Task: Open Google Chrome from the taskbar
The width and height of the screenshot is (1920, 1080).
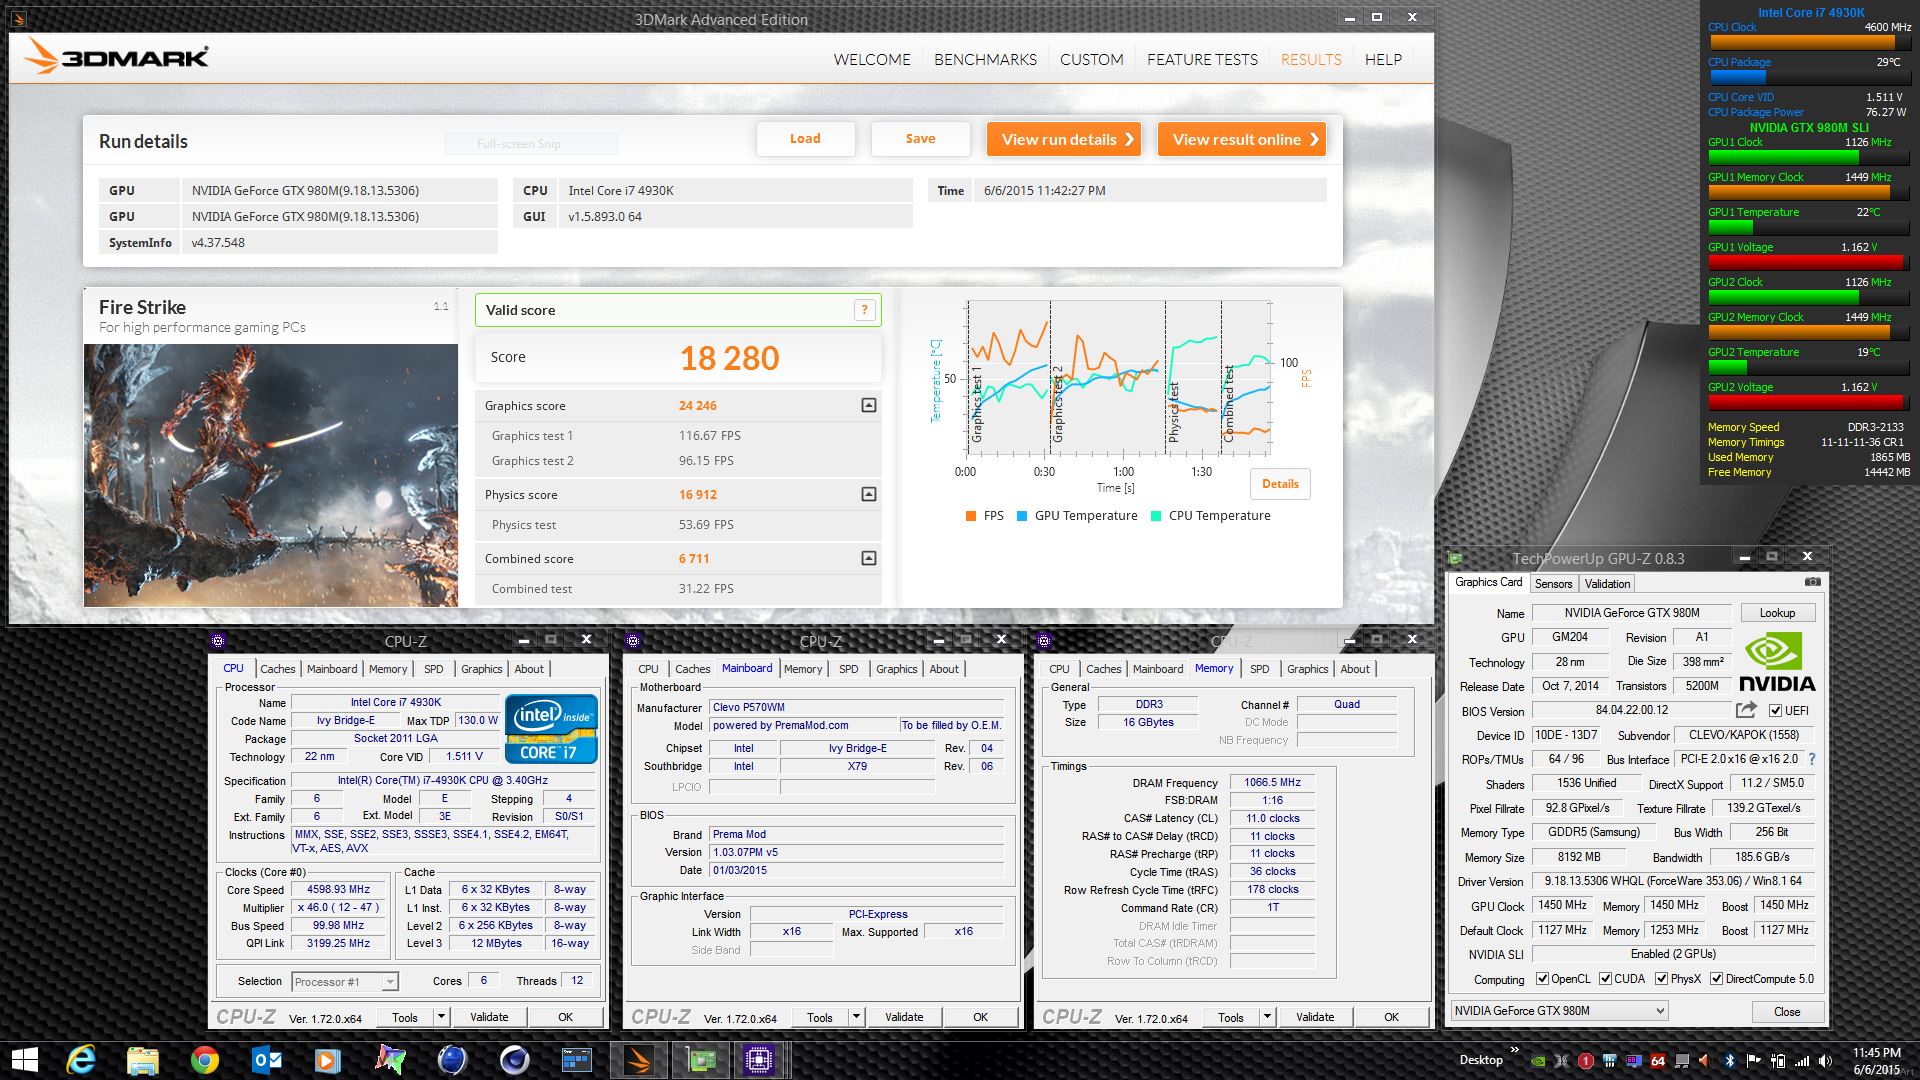Action: point(205,1059)
